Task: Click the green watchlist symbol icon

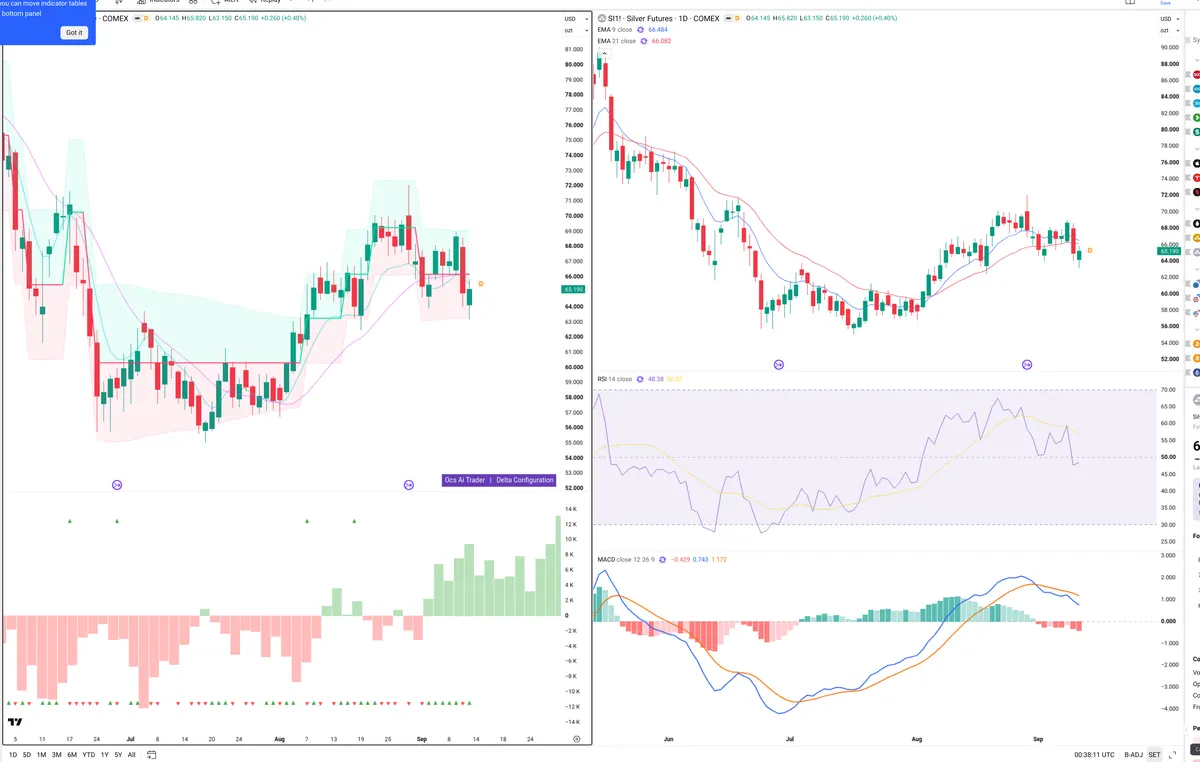Action: (x=1196, y=118)
